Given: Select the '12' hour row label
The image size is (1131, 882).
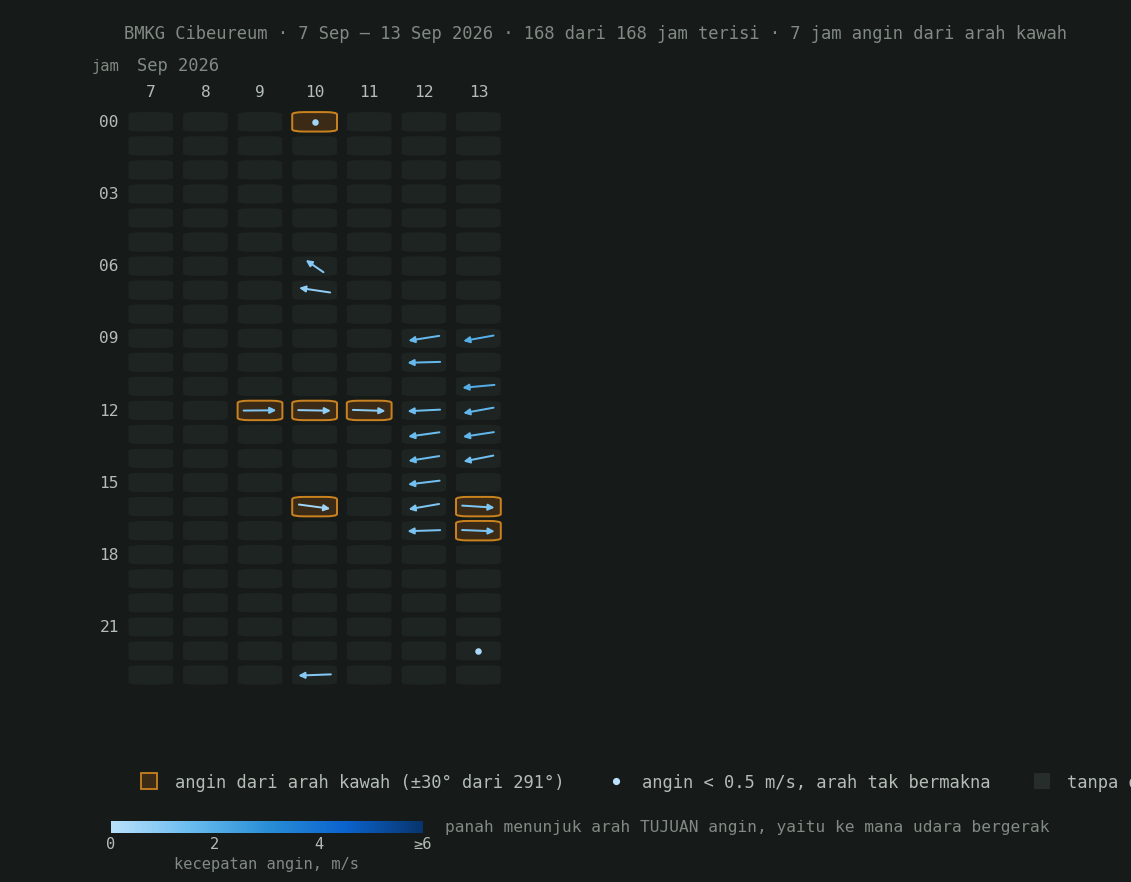Looking at the screenshot, I should [109, 410].
